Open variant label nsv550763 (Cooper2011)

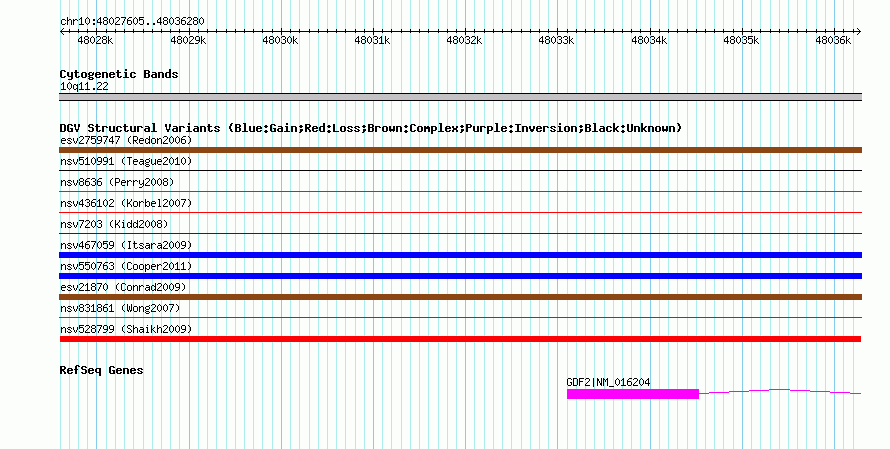[126, 266]
